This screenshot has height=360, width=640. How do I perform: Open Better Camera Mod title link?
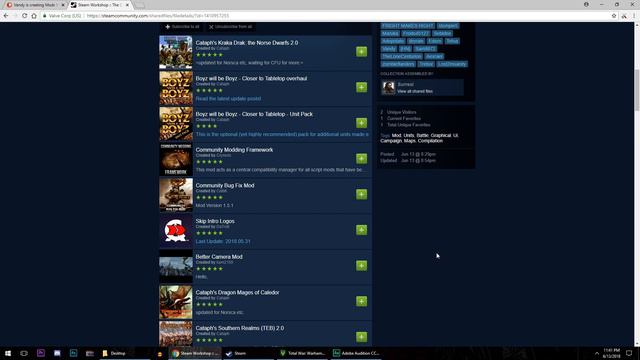(219, 257)
